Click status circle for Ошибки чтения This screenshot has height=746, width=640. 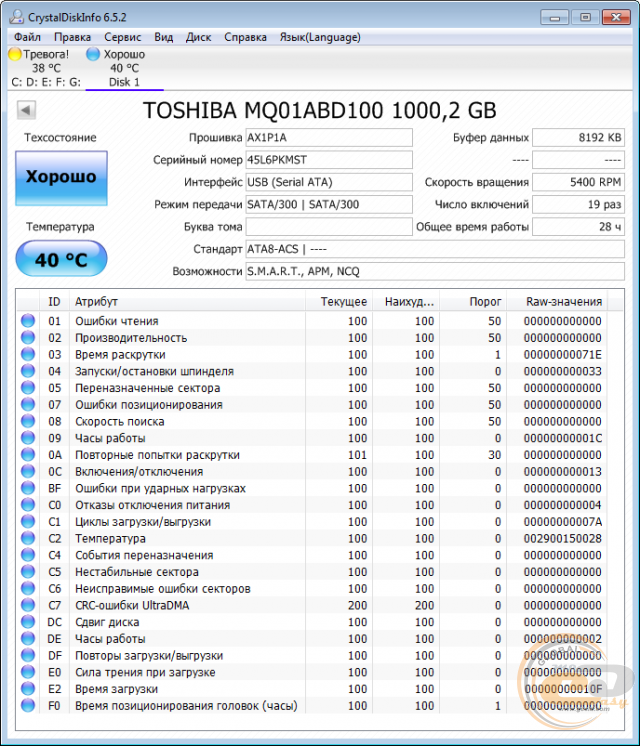point(28,321)
